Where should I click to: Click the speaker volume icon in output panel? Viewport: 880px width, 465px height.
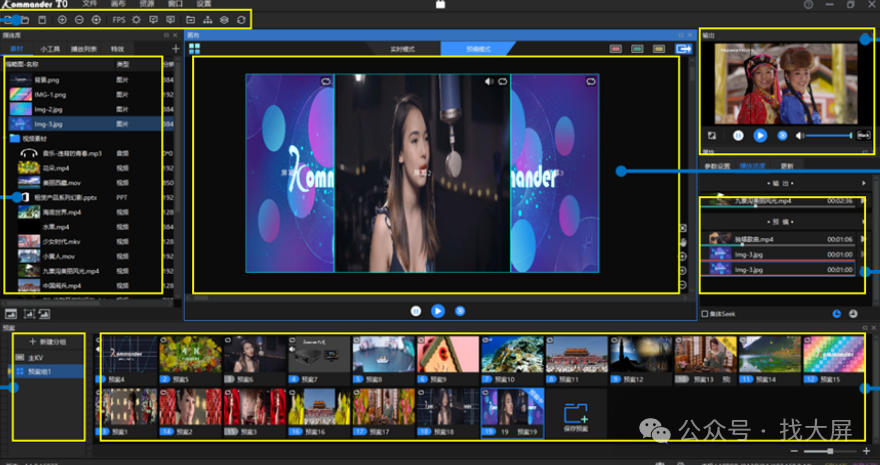point(800,136)
